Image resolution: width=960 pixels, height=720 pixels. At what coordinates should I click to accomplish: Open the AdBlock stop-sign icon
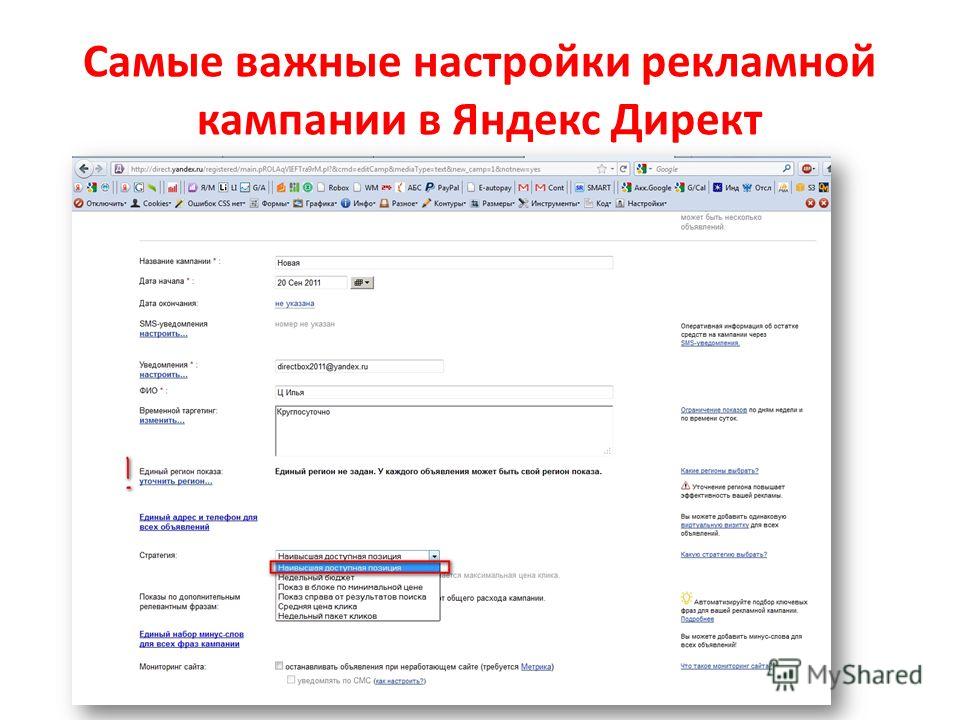click(x=807, y=168)
